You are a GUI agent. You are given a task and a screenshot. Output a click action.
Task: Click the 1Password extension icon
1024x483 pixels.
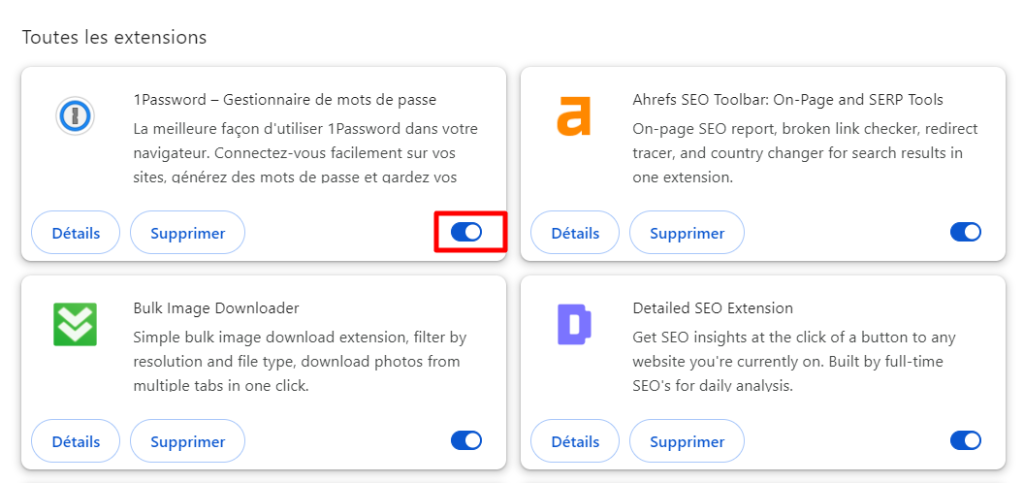click(x=74, y=117)
